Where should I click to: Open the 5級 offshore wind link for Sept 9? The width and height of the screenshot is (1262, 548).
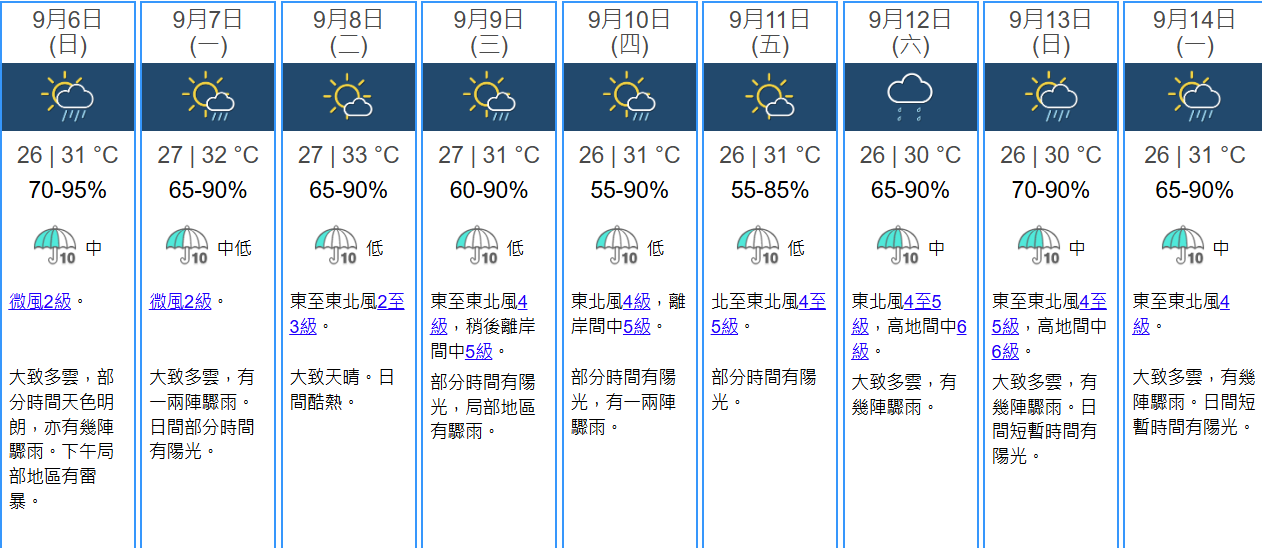(x=479, y=351)
